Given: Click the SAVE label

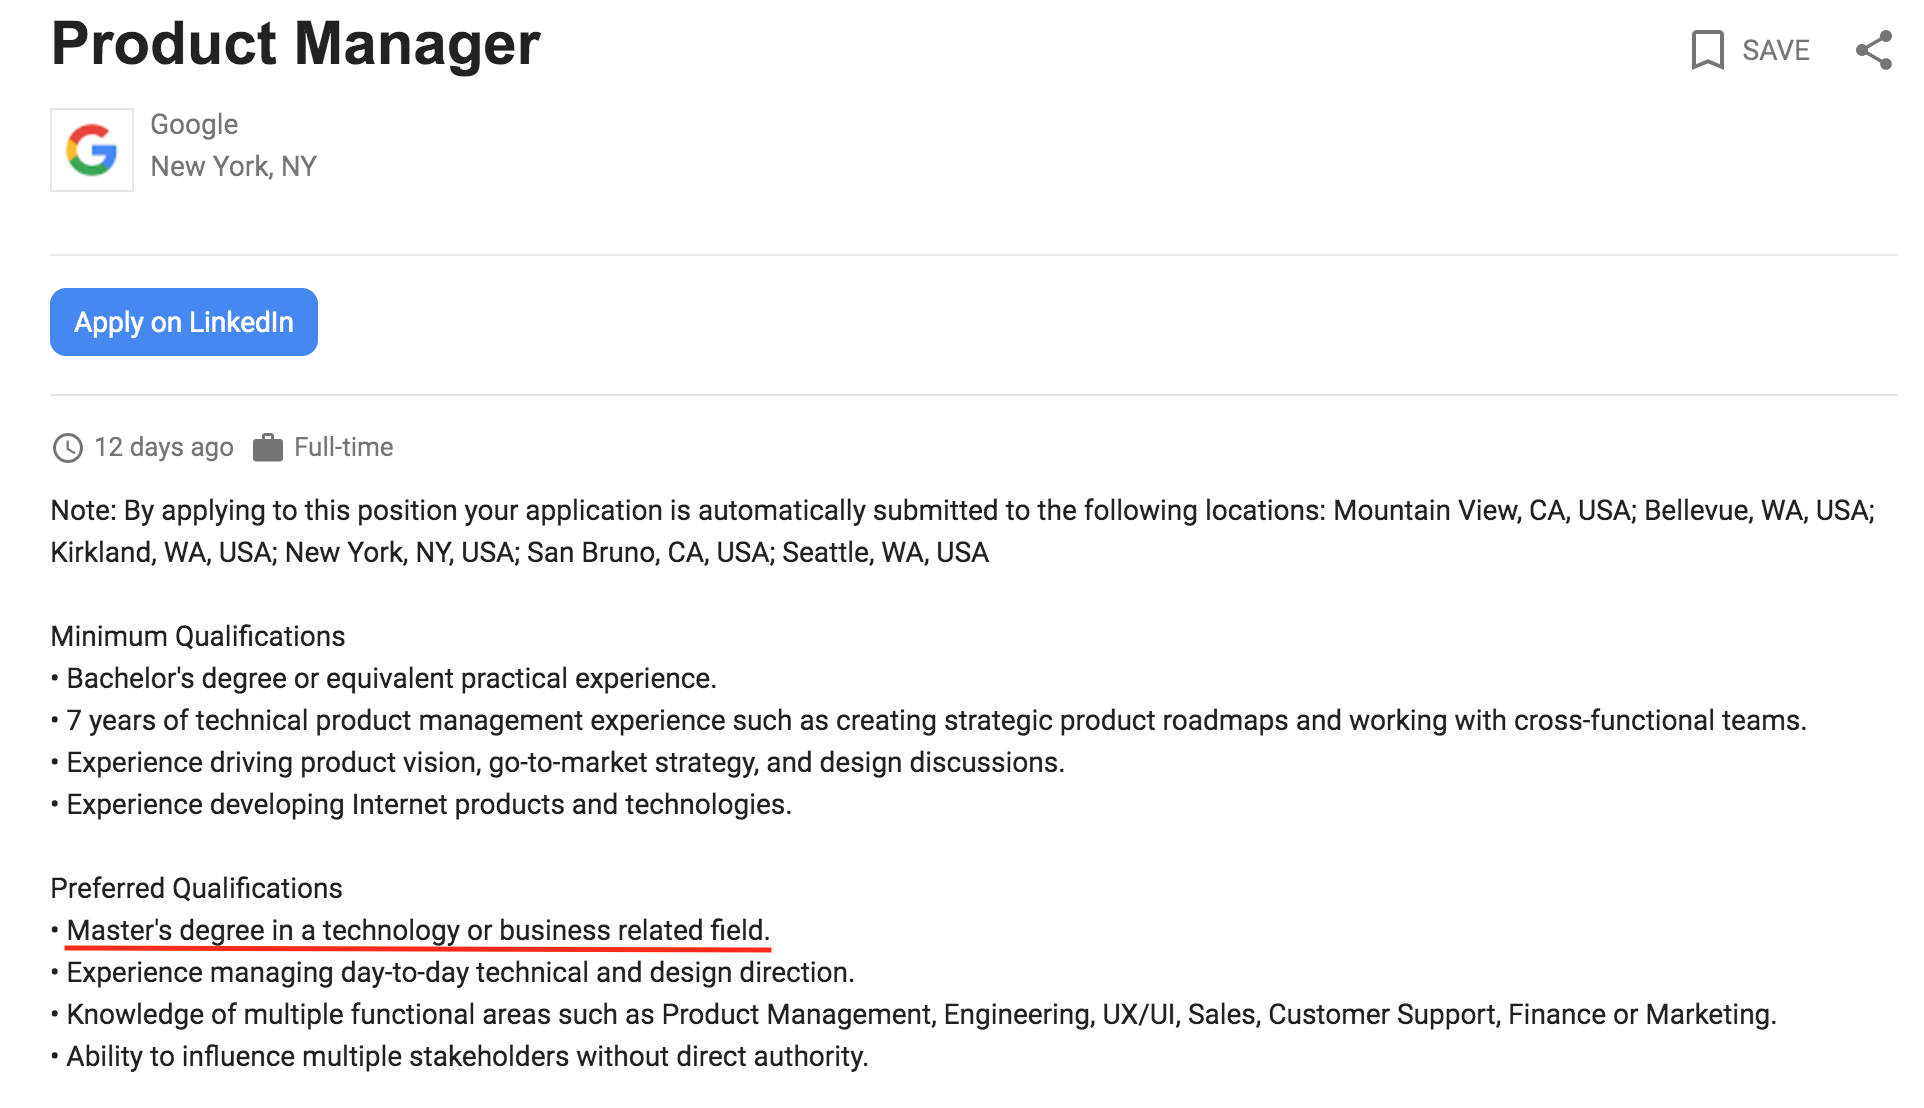Looking at the screenshot, I should 1776,50.
